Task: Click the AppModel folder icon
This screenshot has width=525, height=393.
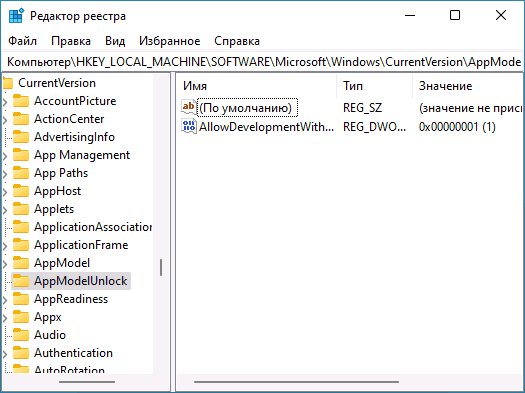Action: click(x=21, y=263)
